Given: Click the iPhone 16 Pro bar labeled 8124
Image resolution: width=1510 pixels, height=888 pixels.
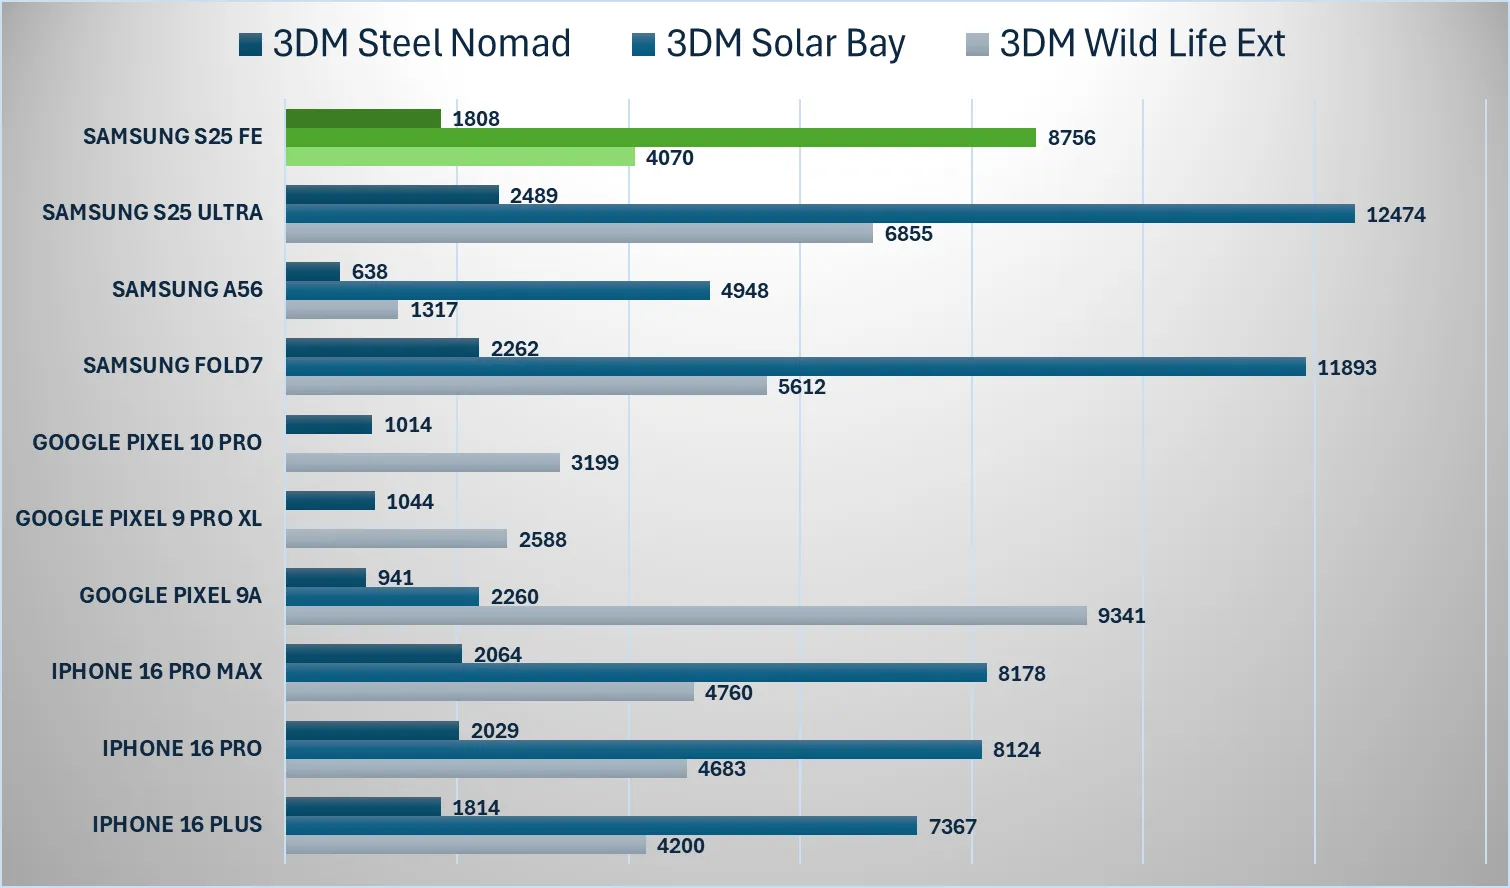Looking at the screenshot, I should (634, 749).
